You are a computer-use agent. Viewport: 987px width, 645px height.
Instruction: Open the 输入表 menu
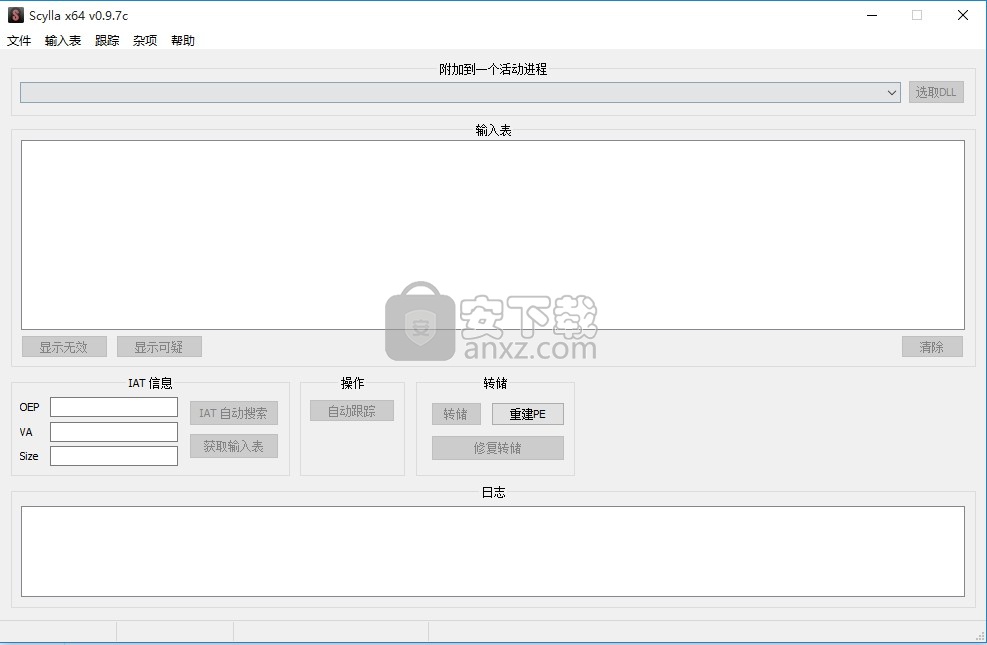63,40
